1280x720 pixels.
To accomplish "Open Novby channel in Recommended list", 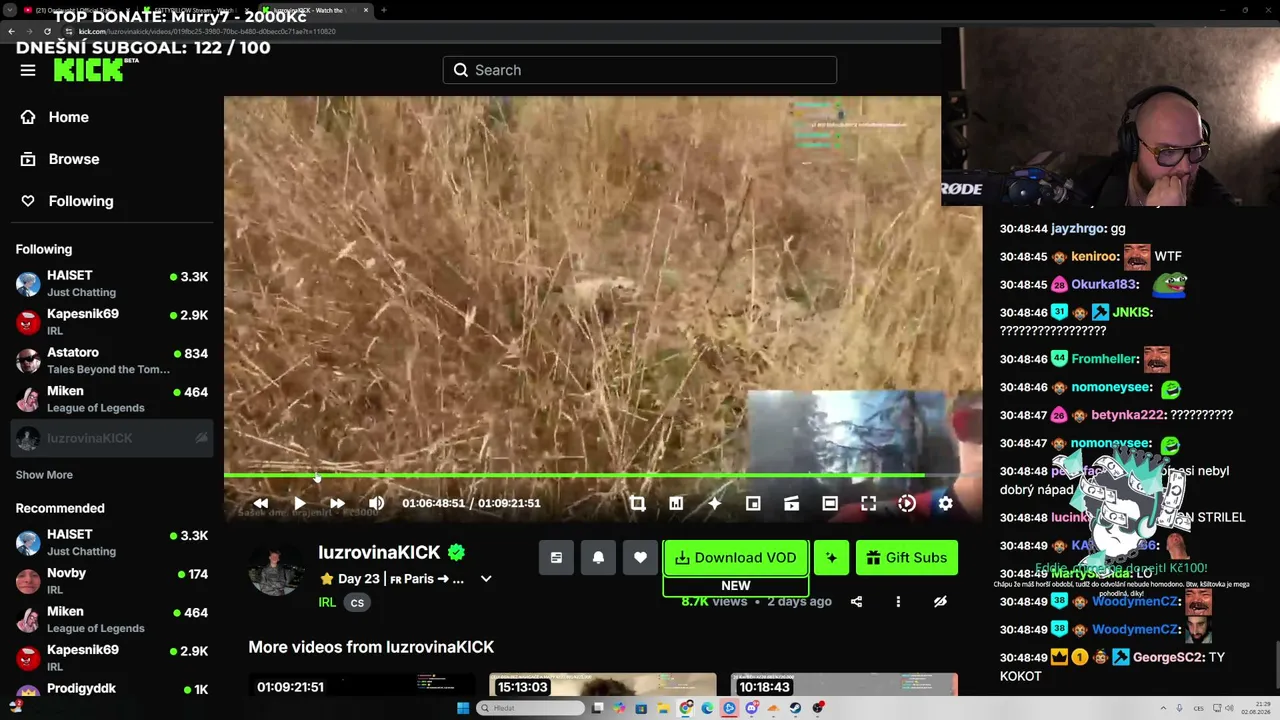I will [x=112, y=581].
